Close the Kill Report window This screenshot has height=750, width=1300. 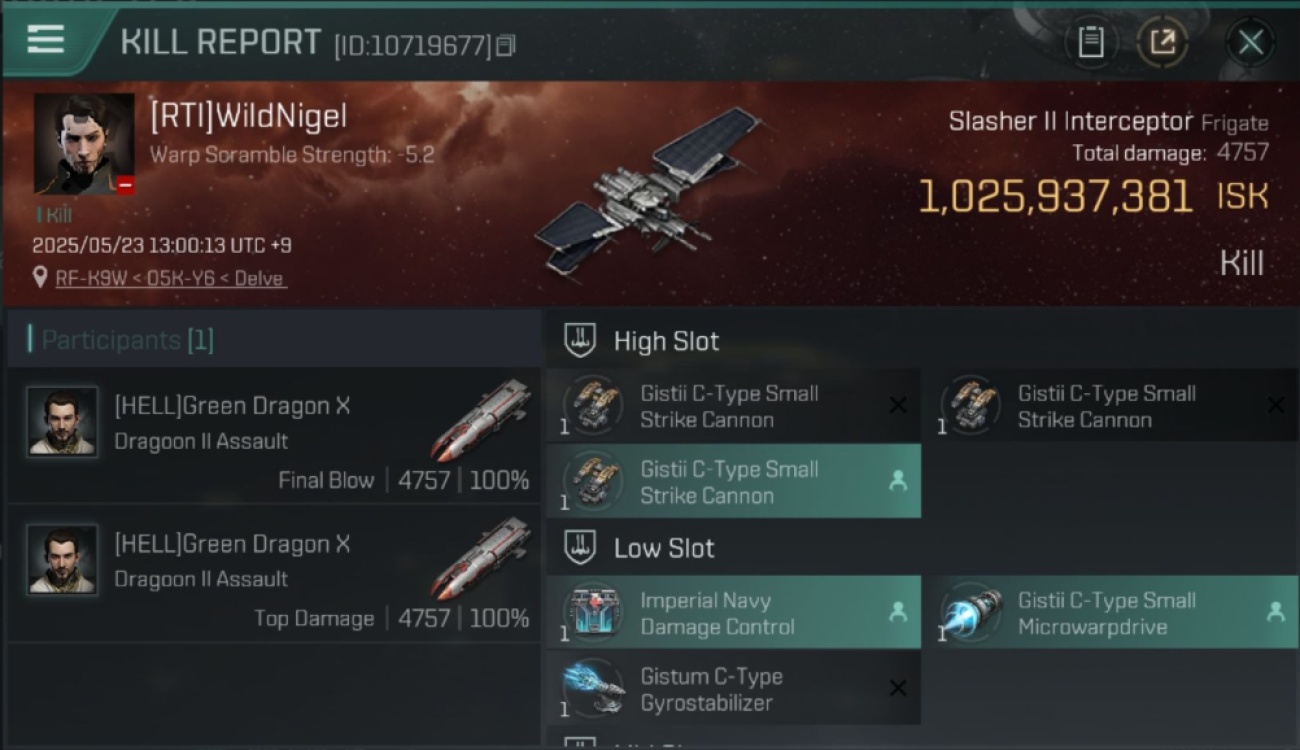[x=1250, y=42]
